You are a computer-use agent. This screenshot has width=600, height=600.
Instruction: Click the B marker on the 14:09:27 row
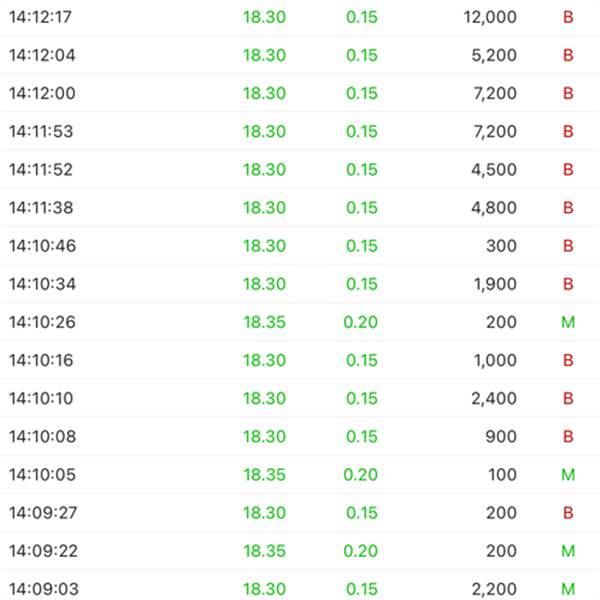pyautogui.click(x=568, y=512)
